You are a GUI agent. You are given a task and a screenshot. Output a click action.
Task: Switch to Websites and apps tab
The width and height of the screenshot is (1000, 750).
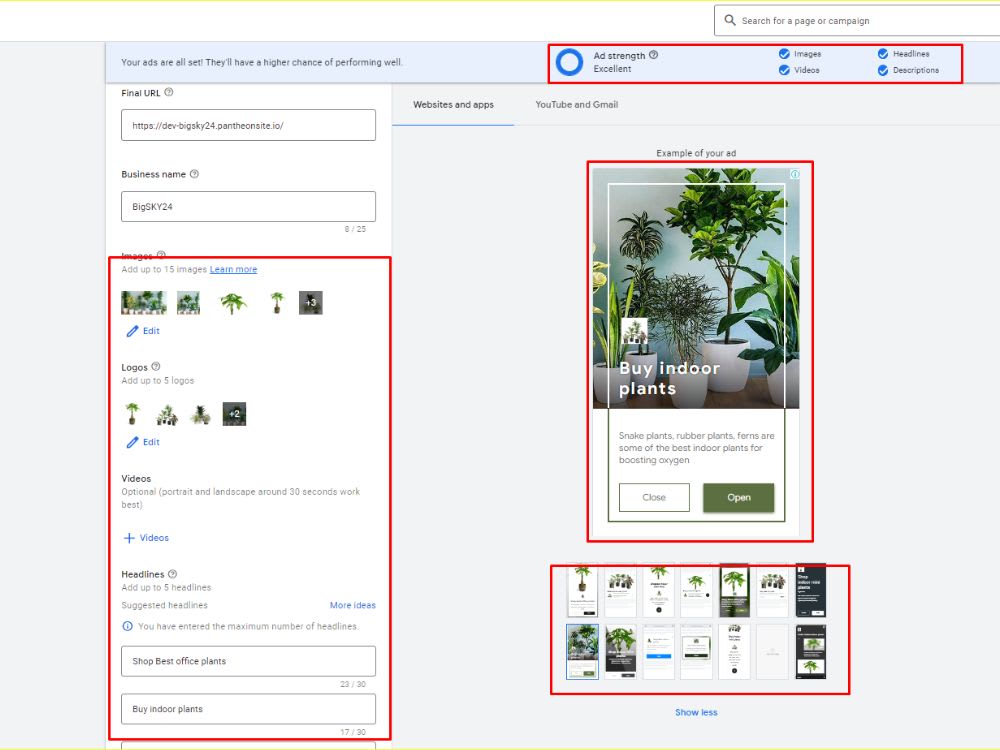coord(453,105)
